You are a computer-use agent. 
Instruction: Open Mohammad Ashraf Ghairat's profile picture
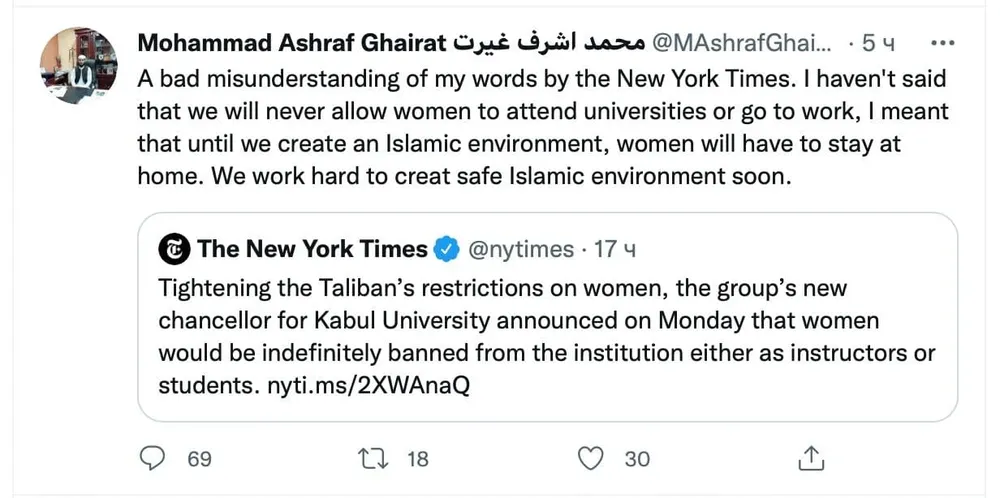coord(72,66)
